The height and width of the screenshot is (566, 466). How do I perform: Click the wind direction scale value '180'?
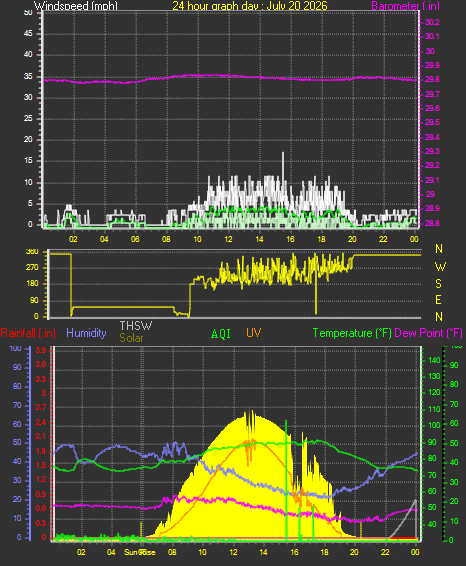(32, 284)
